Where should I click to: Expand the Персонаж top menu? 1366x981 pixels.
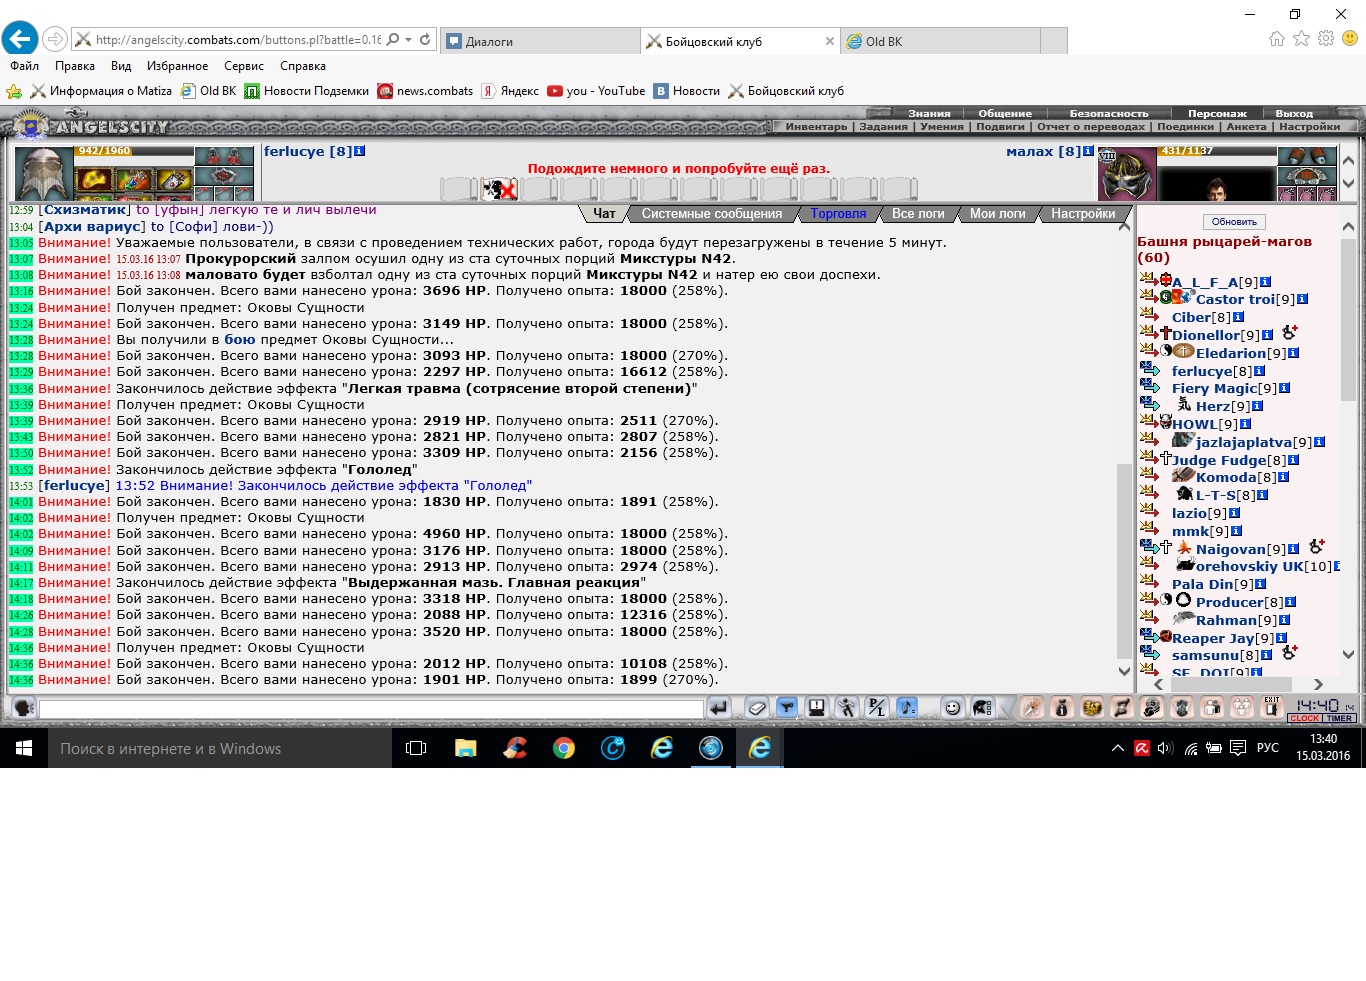coord(1217,113)
